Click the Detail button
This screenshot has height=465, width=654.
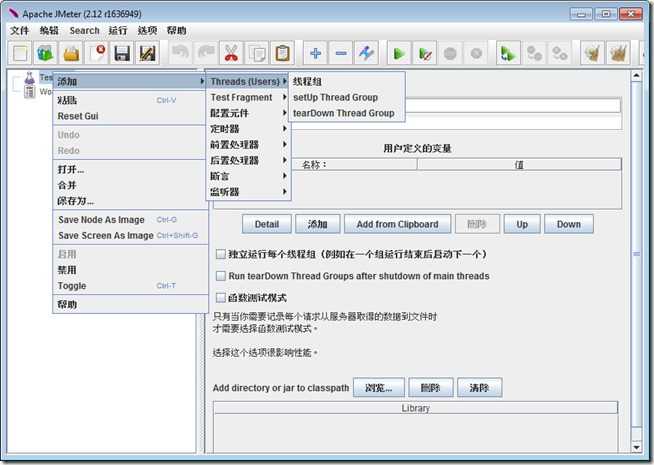(x=267, y=224)
